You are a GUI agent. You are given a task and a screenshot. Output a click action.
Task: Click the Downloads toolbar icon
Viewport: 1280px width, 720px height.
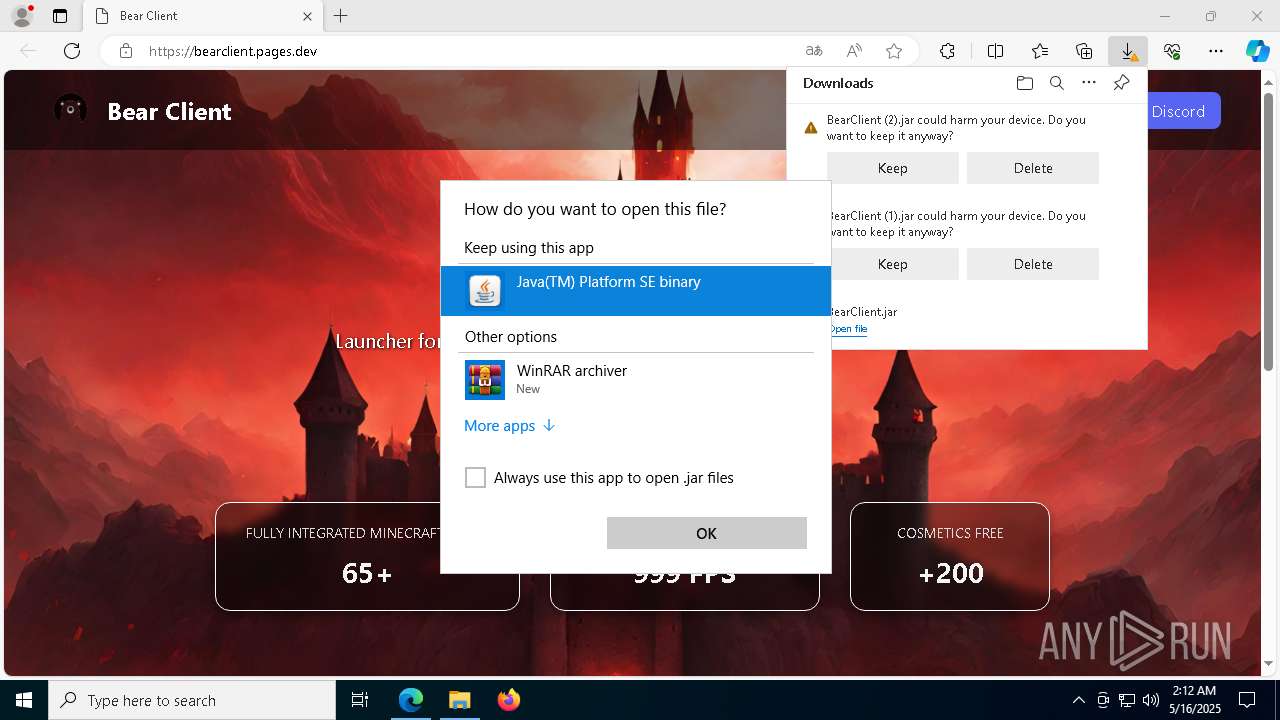pyautogui.click(x=1128, y=51)
